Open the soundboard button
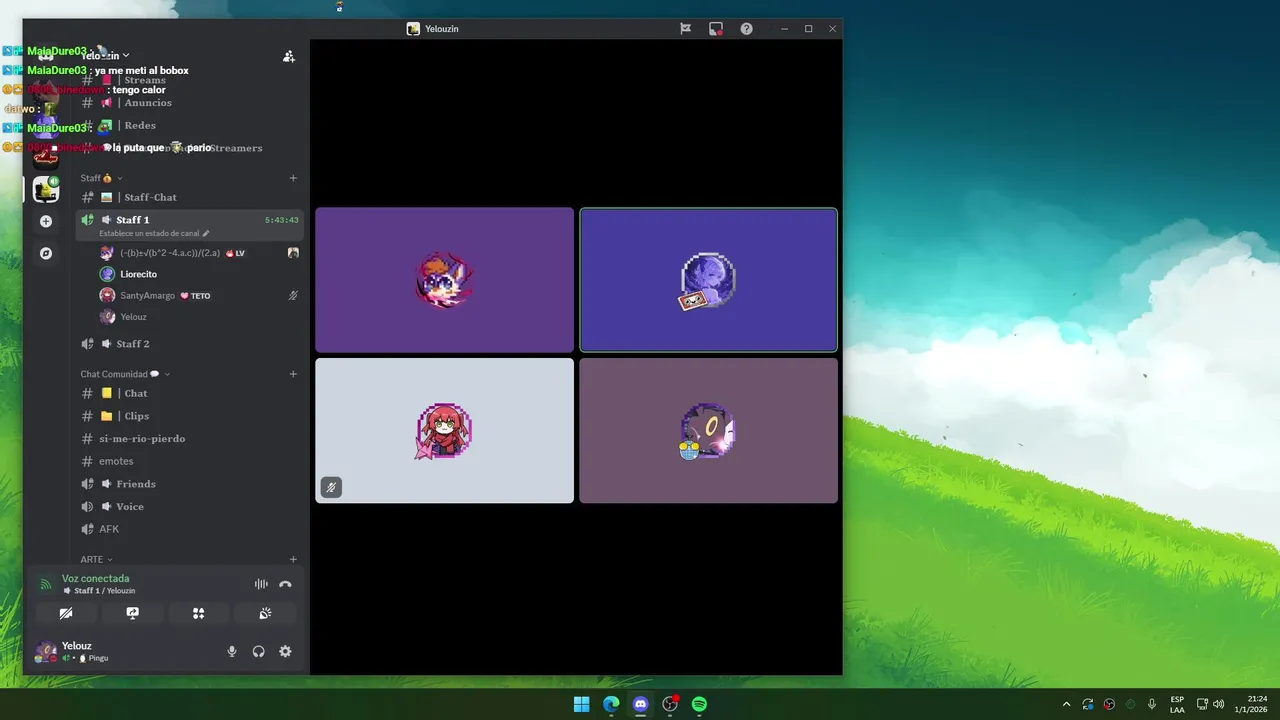This screenshot has width=1280, height=720. pos(265,613)
